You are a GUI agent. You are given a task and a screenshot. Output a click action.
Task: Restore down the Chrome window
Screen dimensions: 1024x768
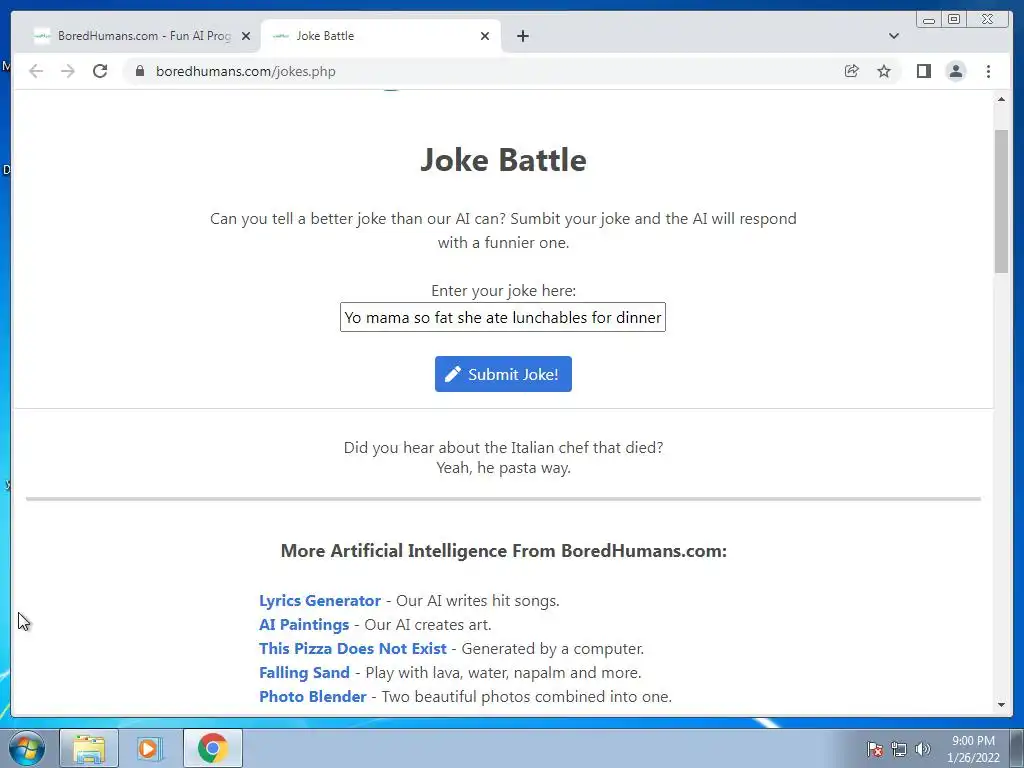pyautogui.click(x=954, y=20)
